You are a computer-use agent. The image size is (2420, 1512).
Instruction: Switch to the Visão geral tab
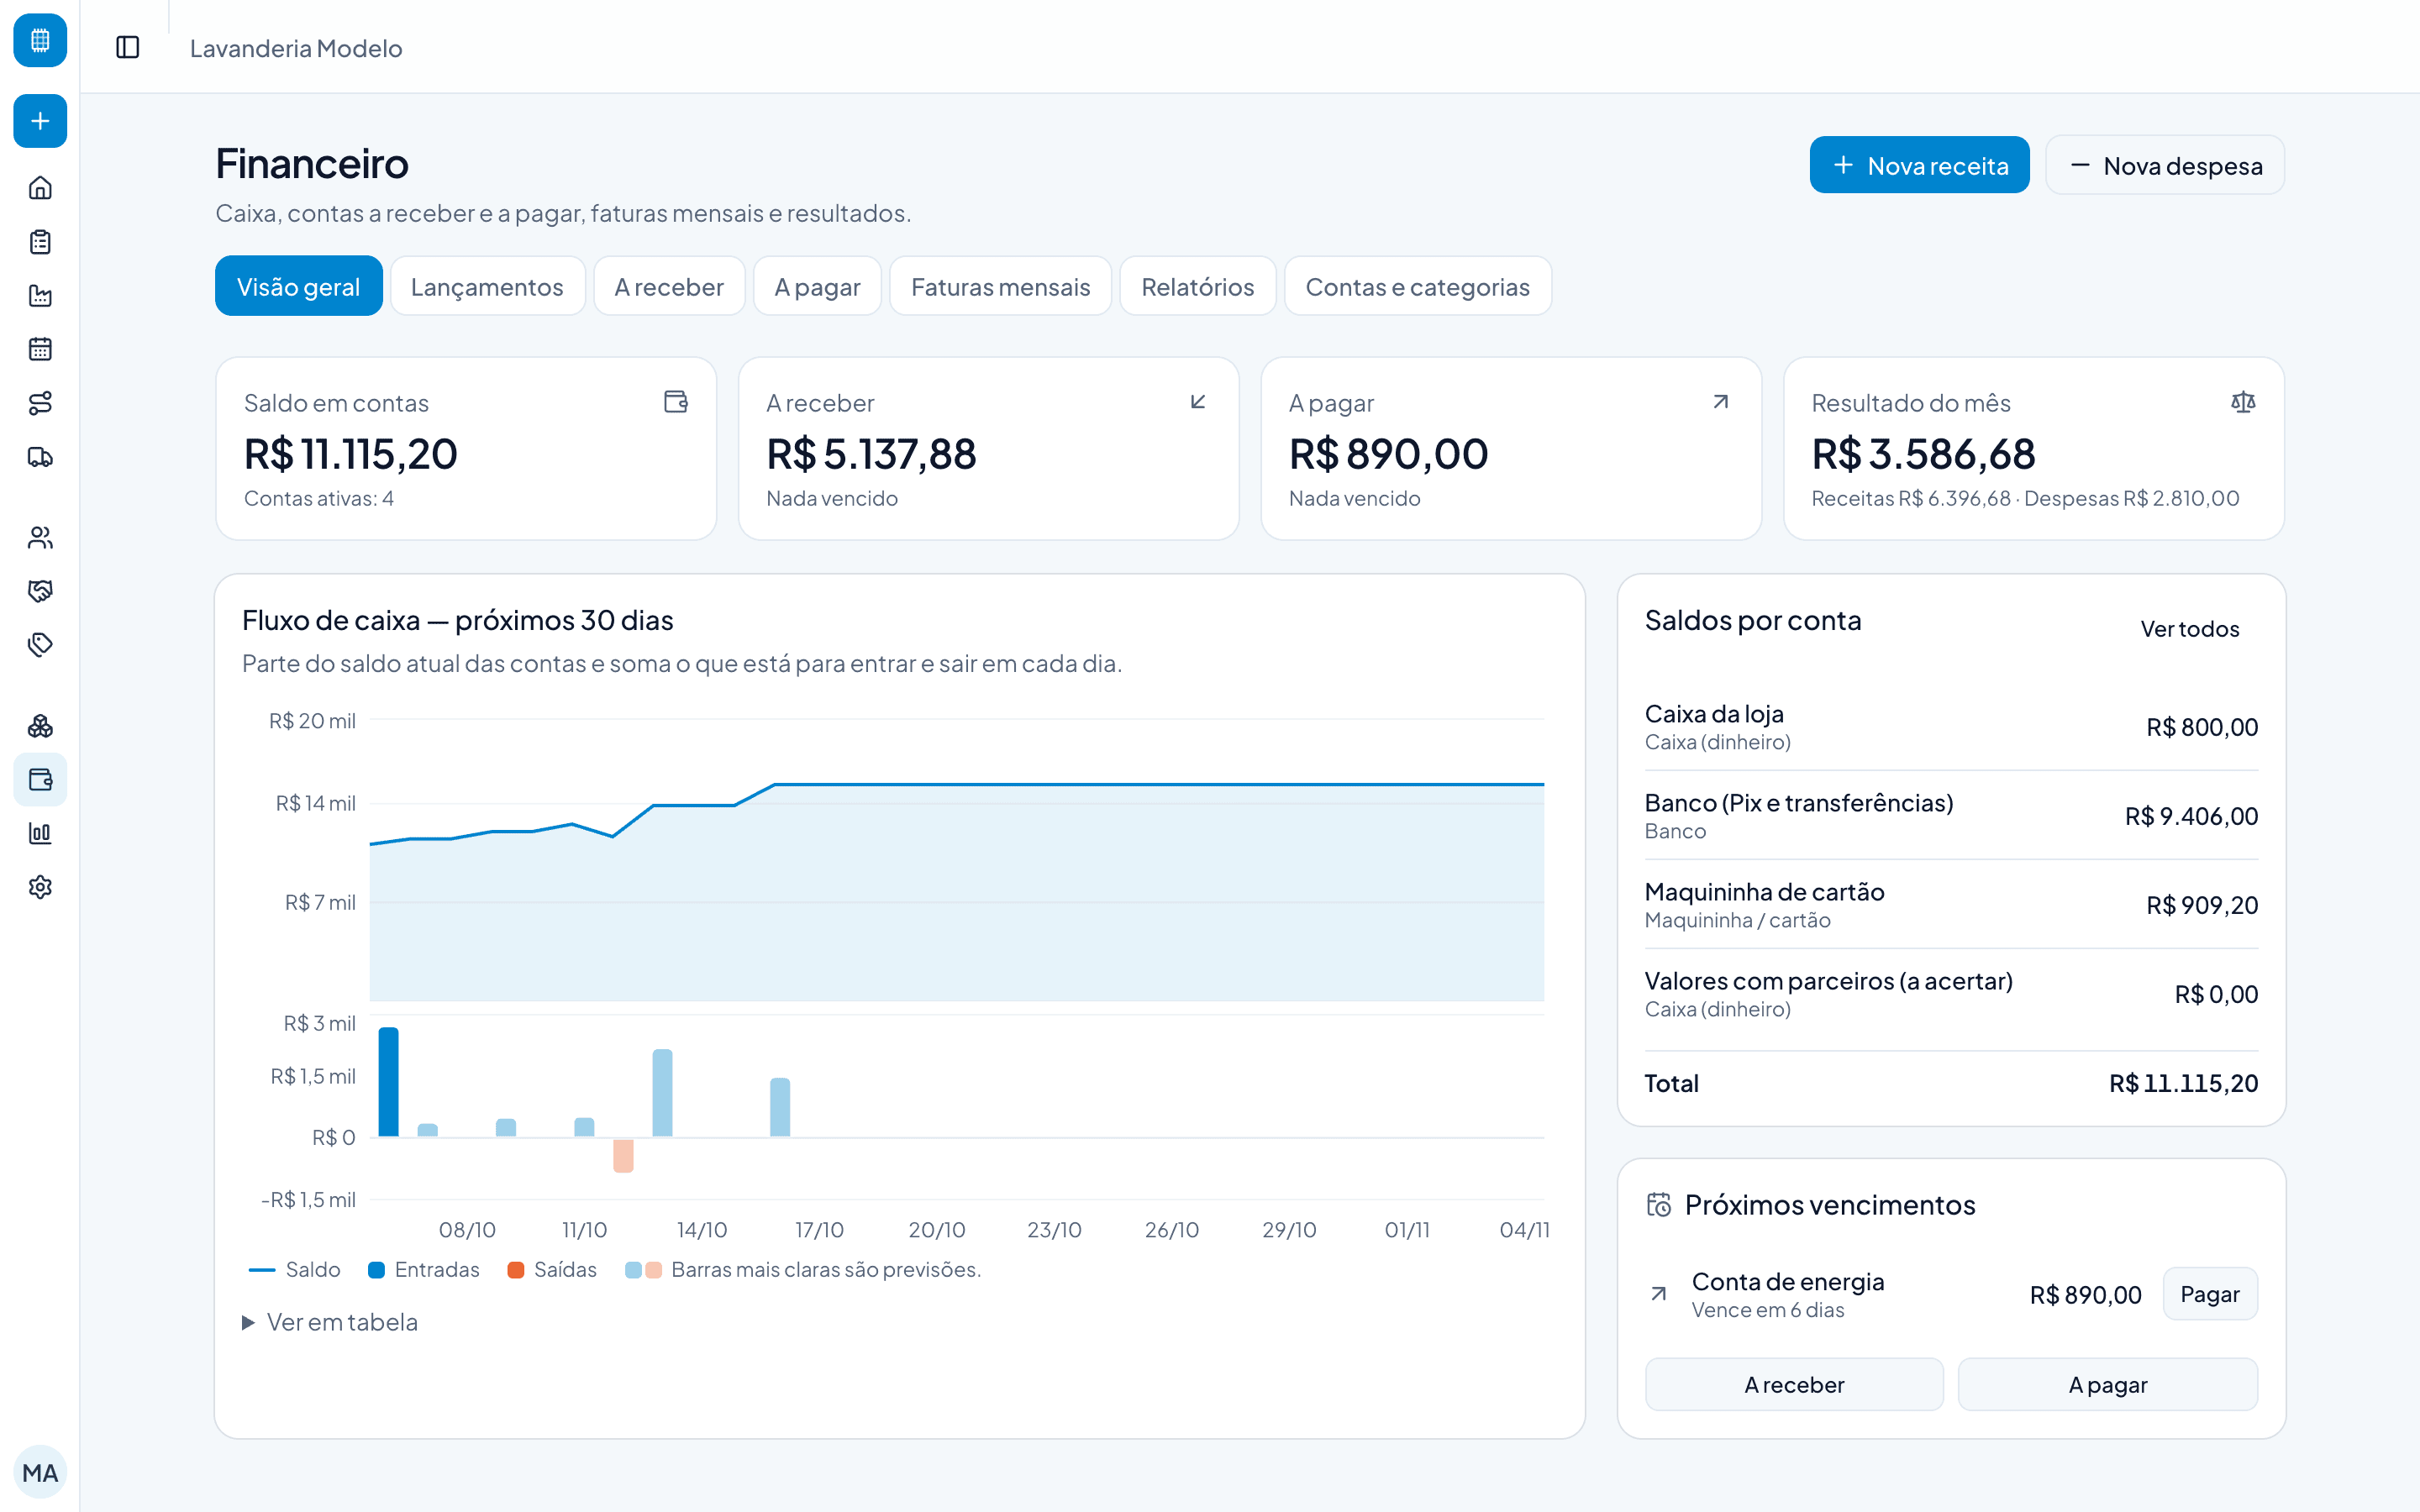(298, 286)
